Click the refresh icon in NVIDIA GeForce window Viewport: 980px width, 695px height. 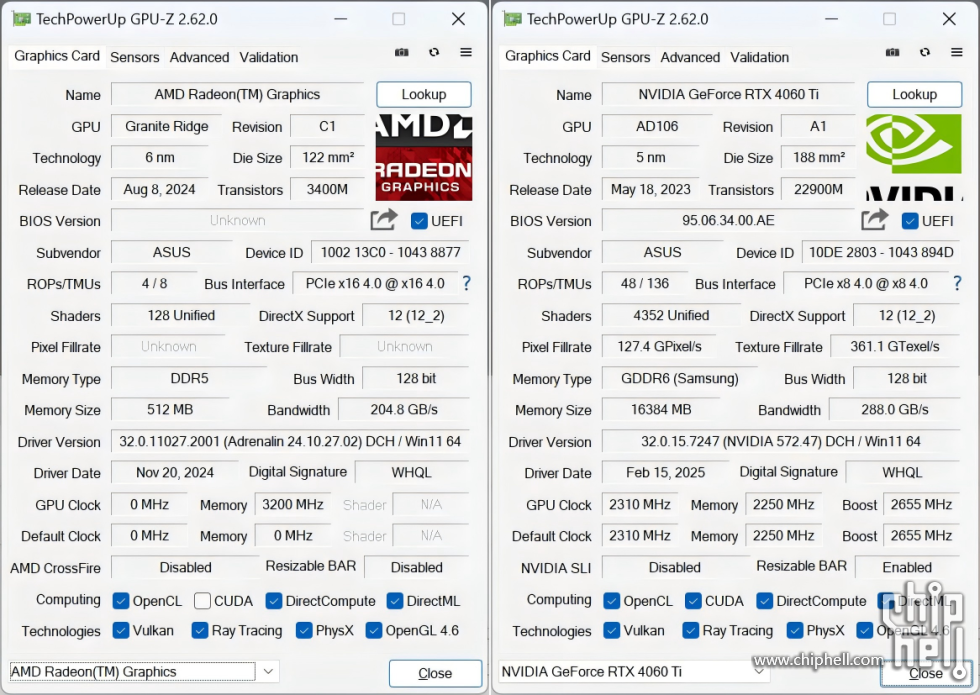(924, 52)
